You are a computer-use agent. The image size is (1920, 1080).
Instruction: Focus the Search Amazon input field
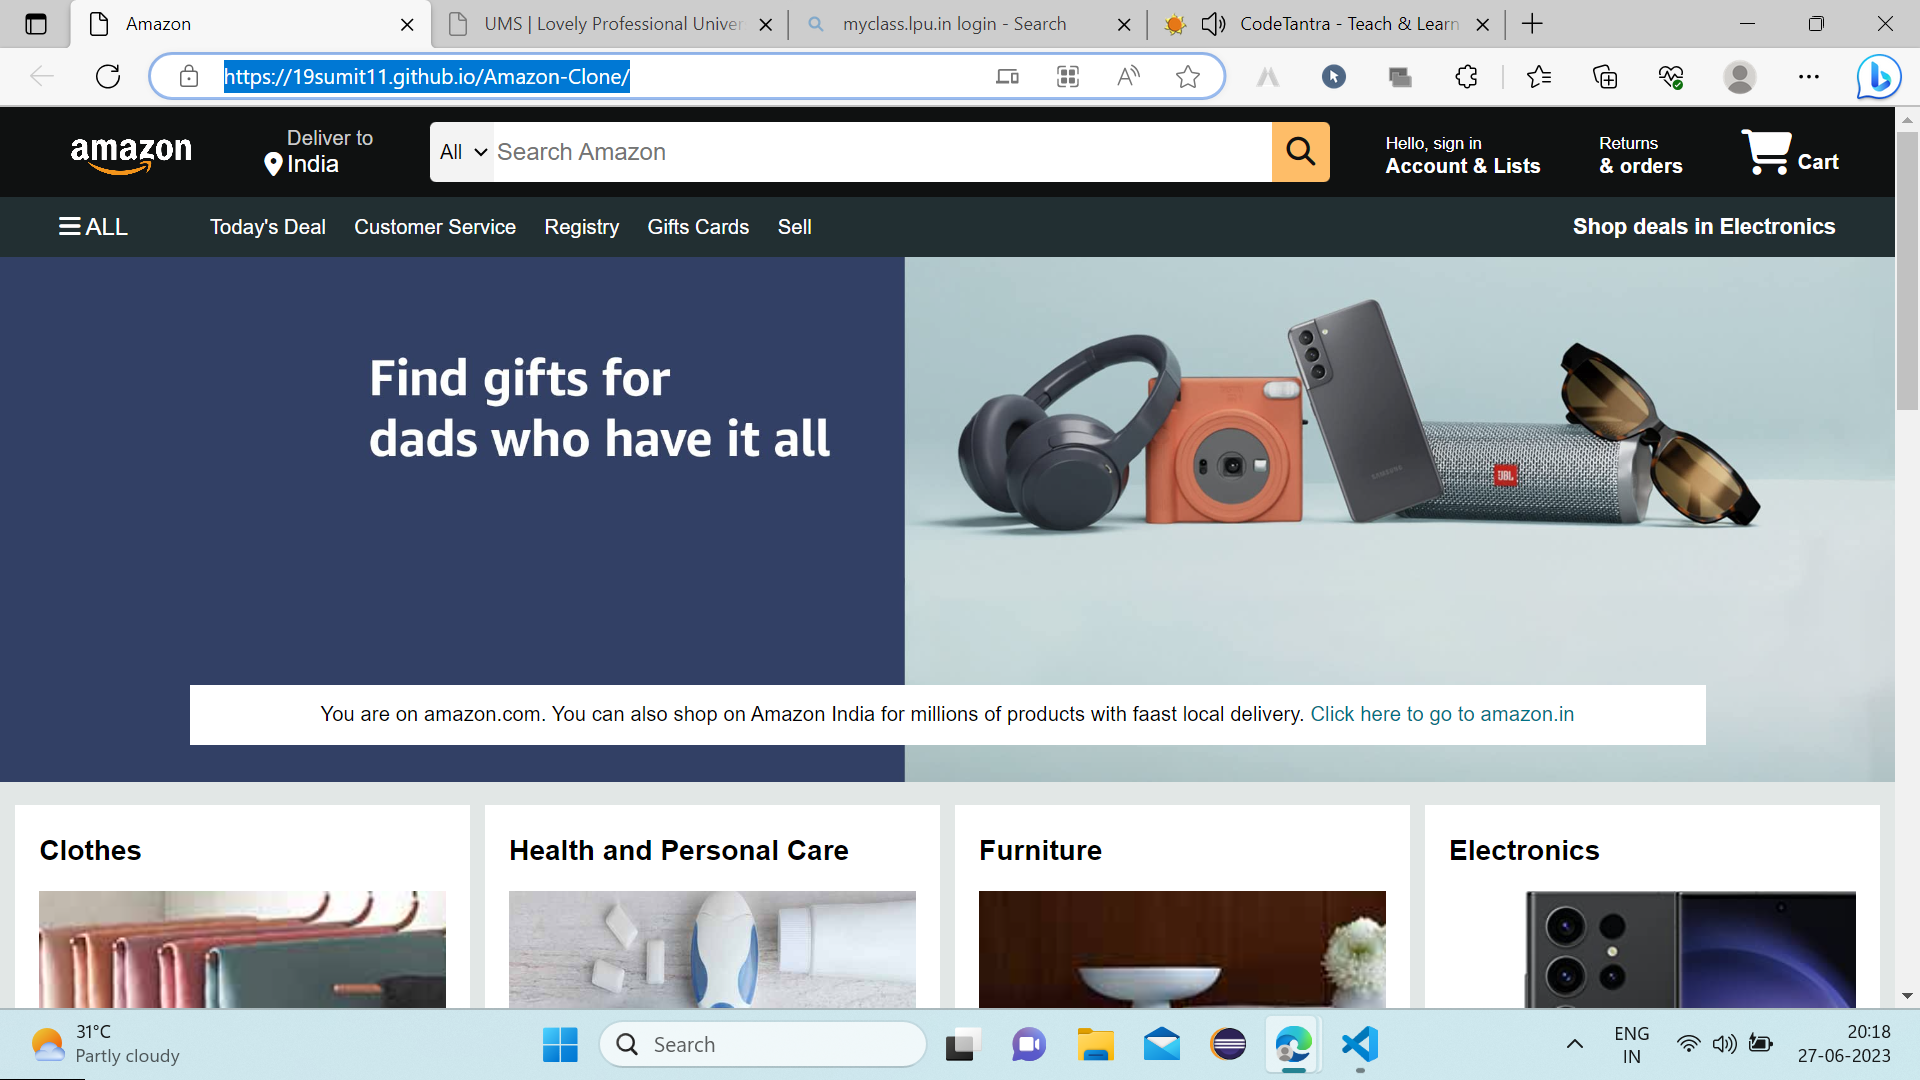pyautogui.click(x=882, y=152)
